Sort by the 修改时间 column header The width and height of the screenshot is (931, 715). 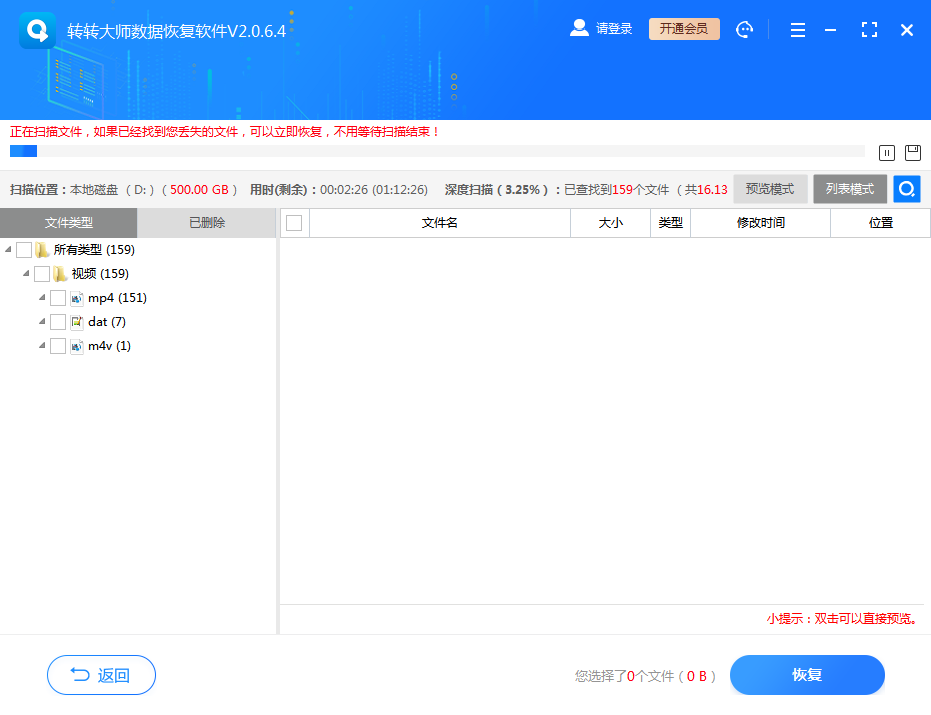point(760,223)
